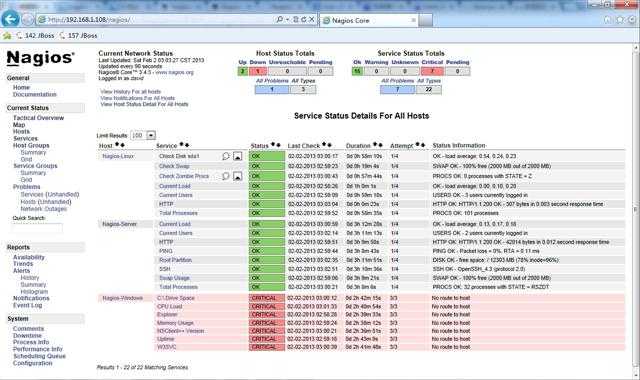Click the red host Down count box
Viewport: 640px width, 380px height.
[x=258, y=71]
